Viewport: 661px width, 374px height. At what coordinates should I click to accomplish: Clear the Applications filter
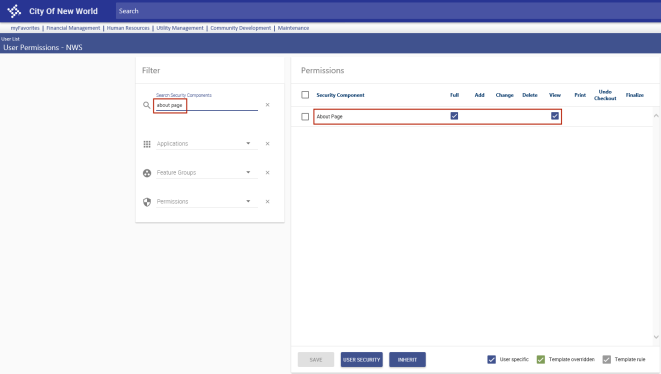click(x=267, y=144)
